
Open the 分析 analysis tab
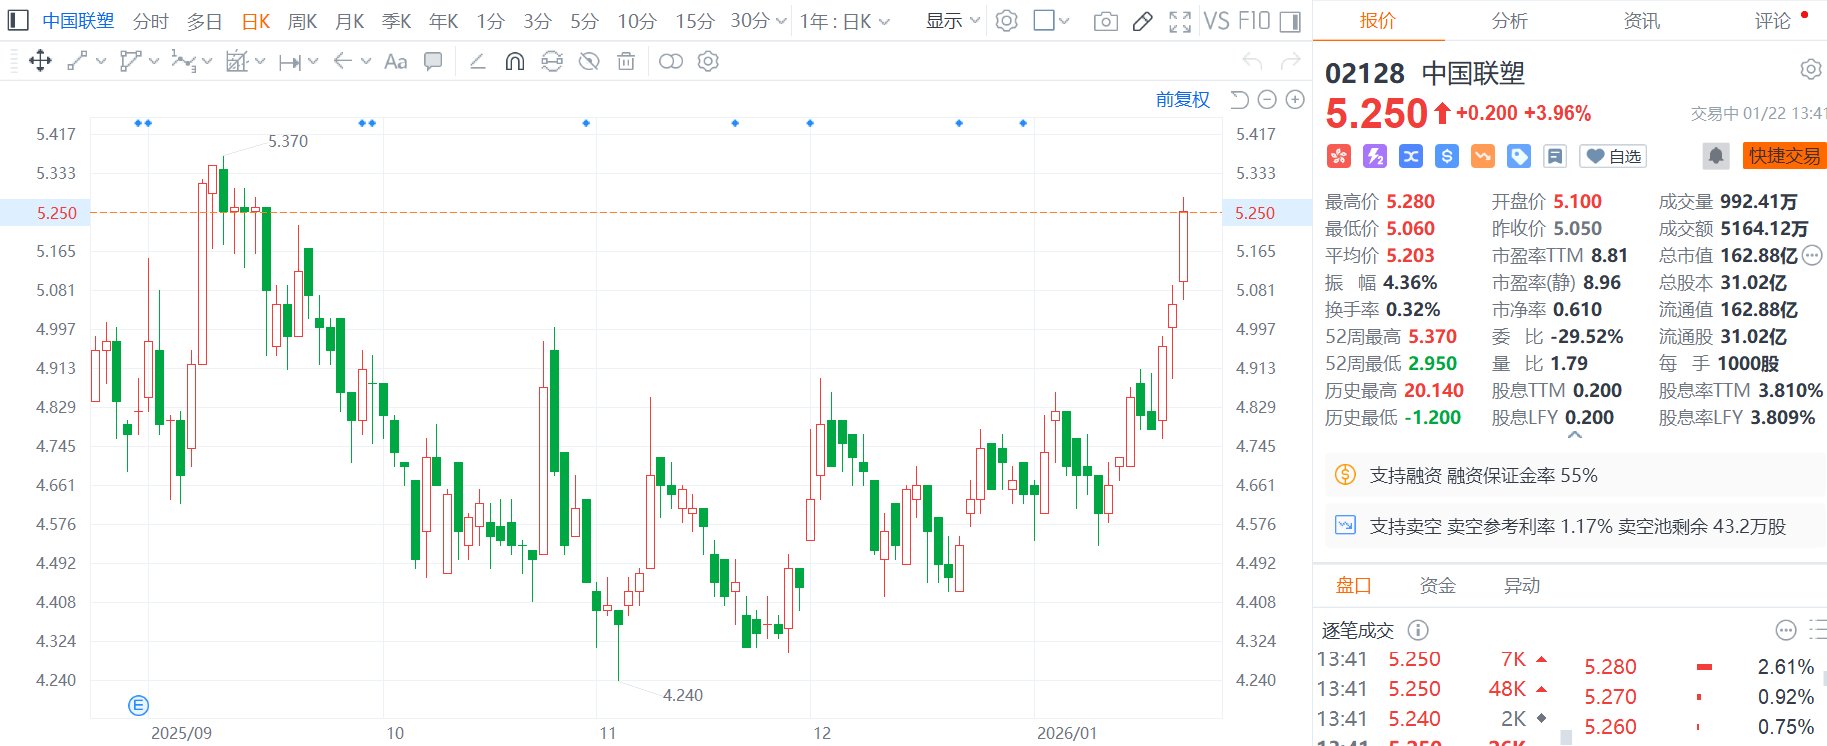(x=1509, y=21)
